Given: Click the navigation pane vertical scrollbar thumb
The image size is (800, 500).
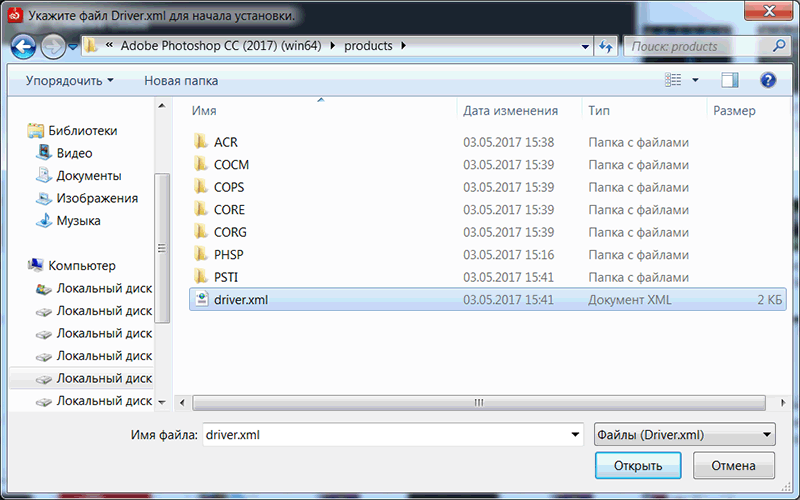Looking at the screenshot, I should point(162,248).
